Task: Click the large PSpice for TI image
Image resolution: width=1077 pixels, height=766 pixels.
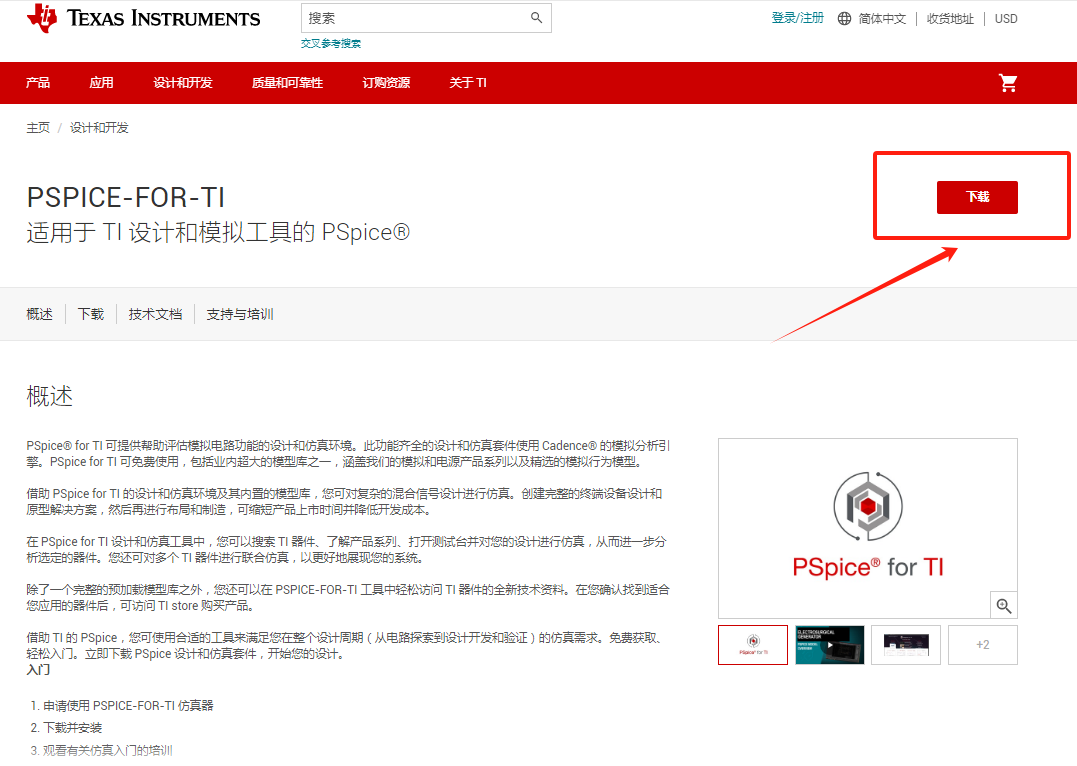Action: tap(868, 528)
